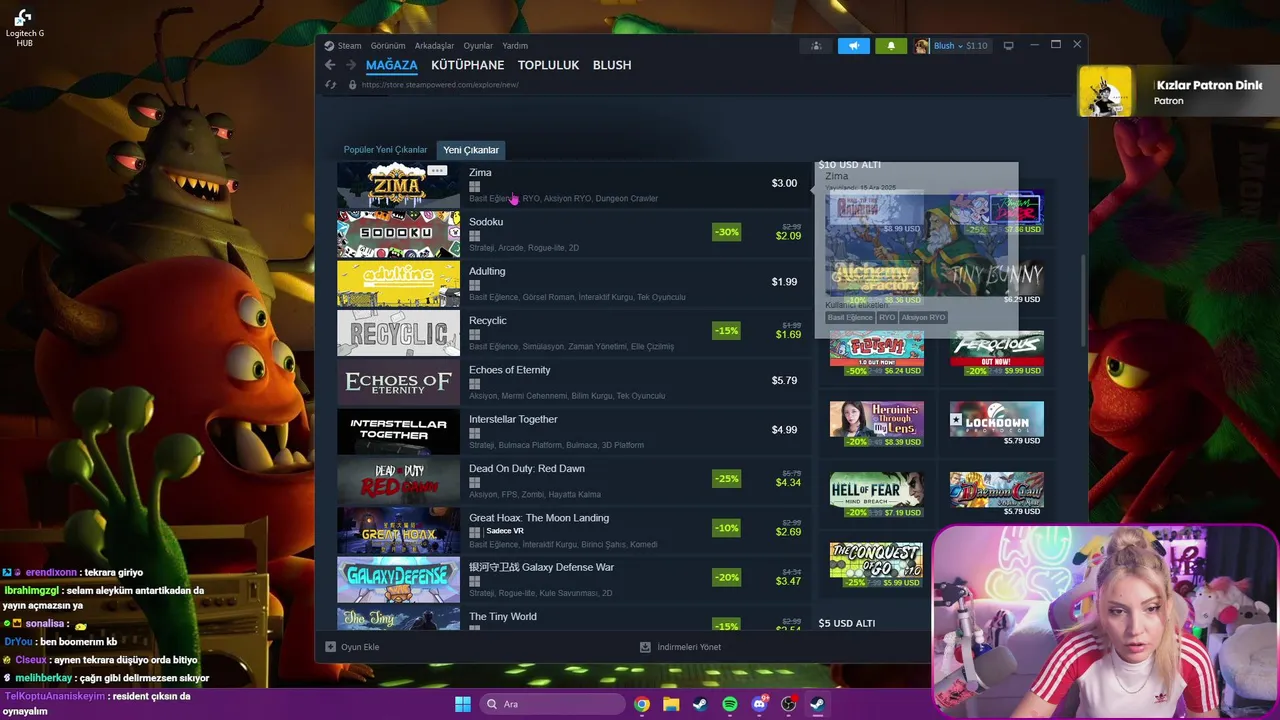The width and height of the screenshot is (1280, 720).
Task: Go forward with the Steam forward arrow
Action: tap(351, 65)
